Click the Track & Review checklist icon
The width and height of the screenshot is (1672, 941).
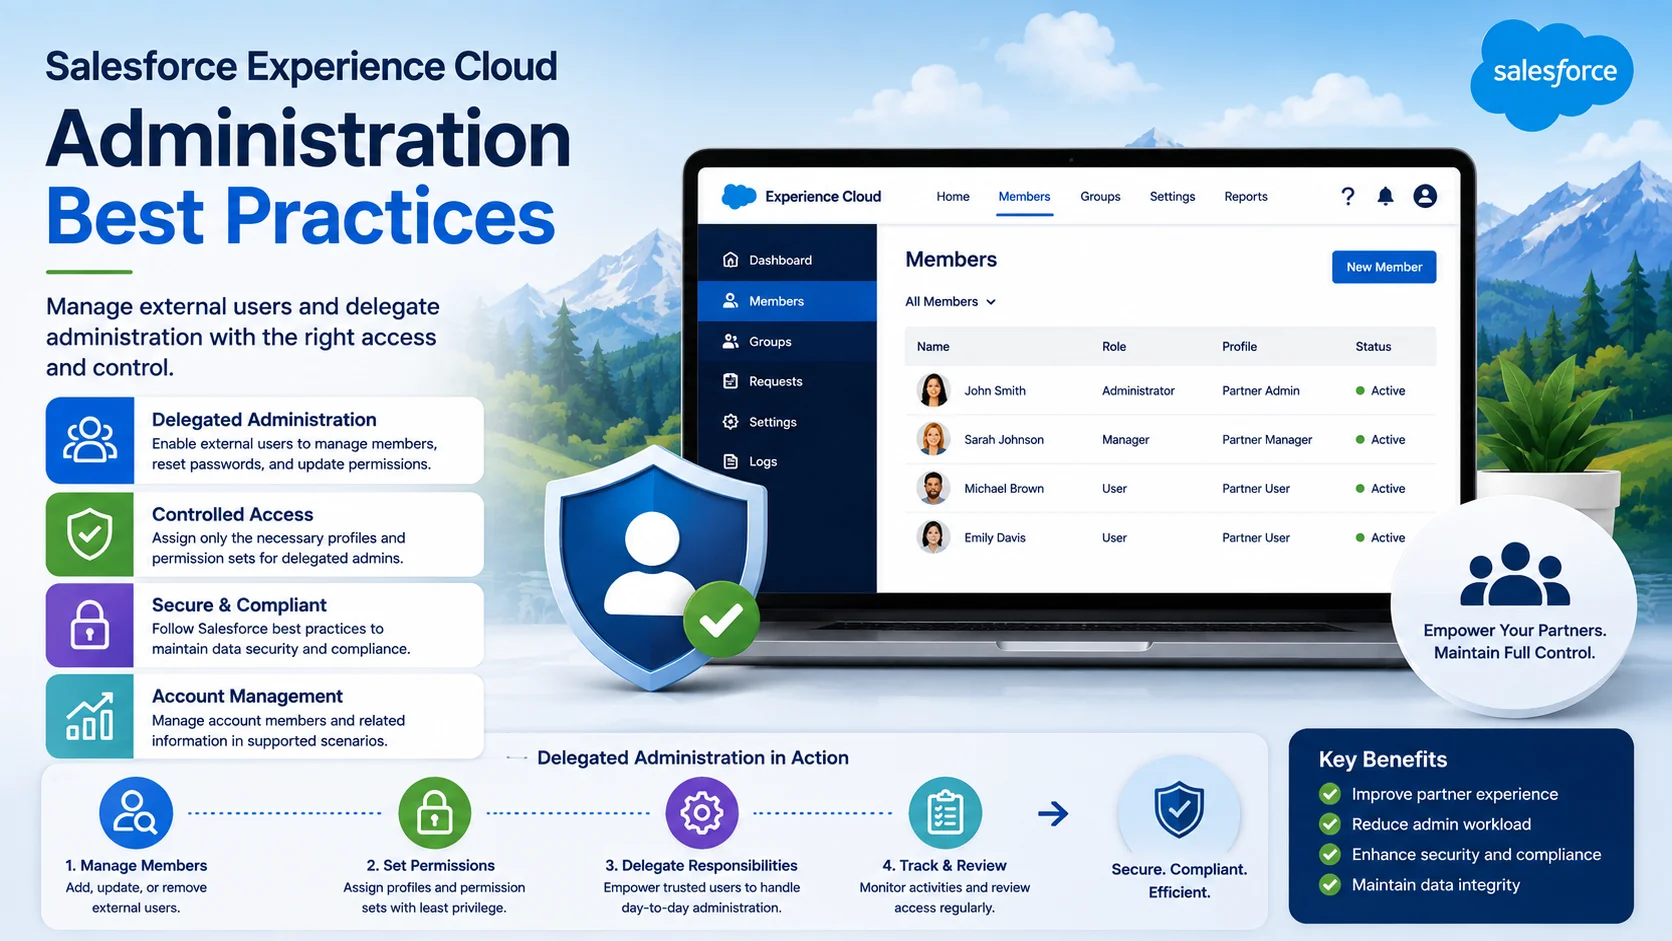point(945,813)
